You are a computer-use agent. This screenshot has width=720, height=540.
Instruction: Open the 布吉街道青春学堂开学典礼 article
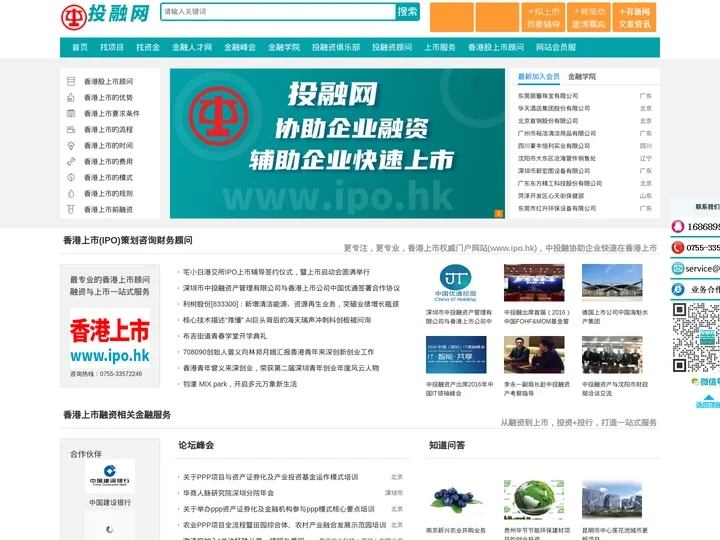pyautogui.click(x=225, y=336)
